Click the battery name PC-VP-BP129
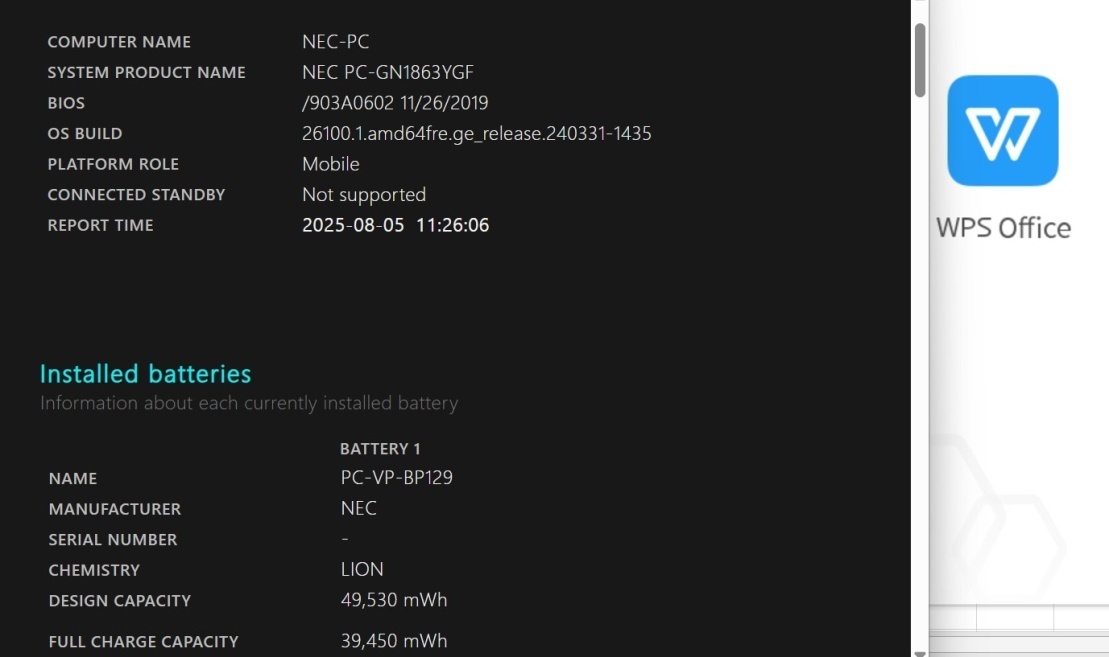1109x657 pixels. point(396,477)
